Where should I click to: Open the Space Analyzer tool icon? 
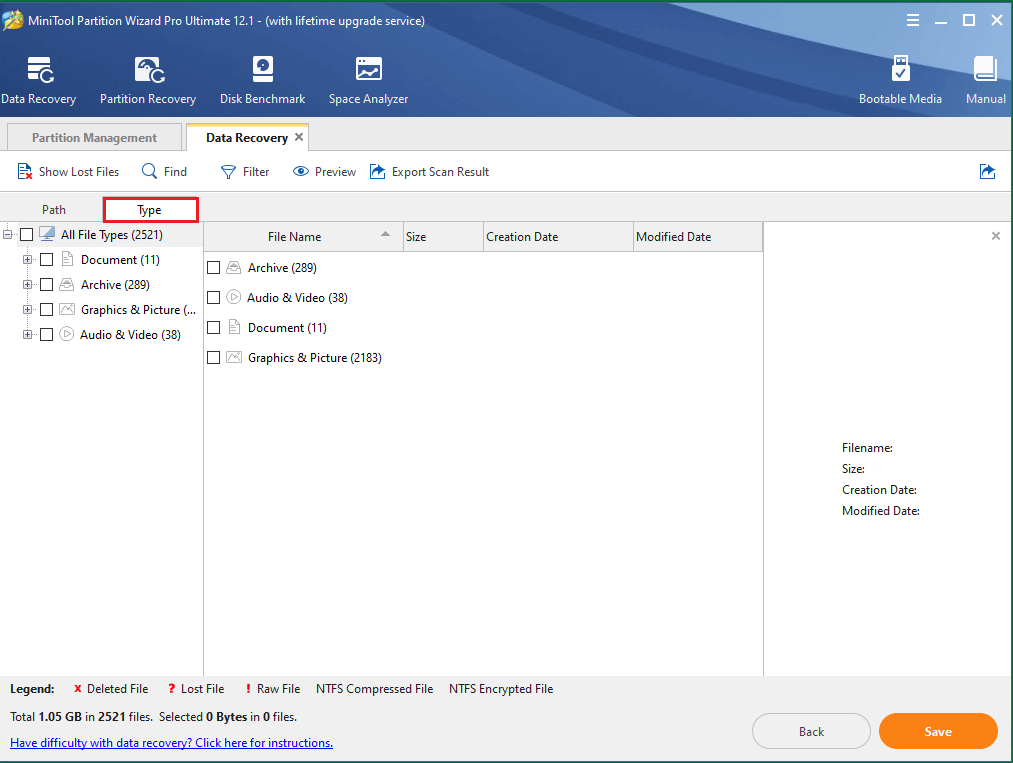coord(368,69)
